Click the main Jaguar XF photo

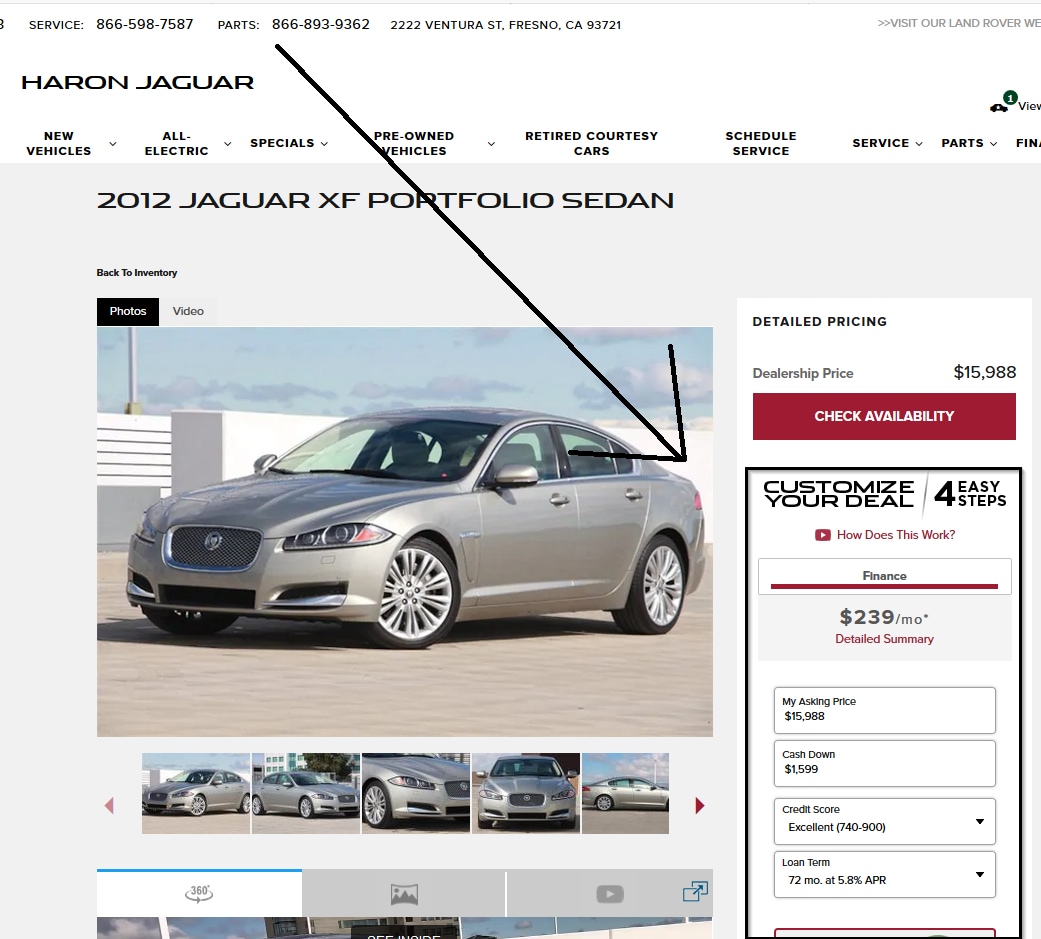405,532
